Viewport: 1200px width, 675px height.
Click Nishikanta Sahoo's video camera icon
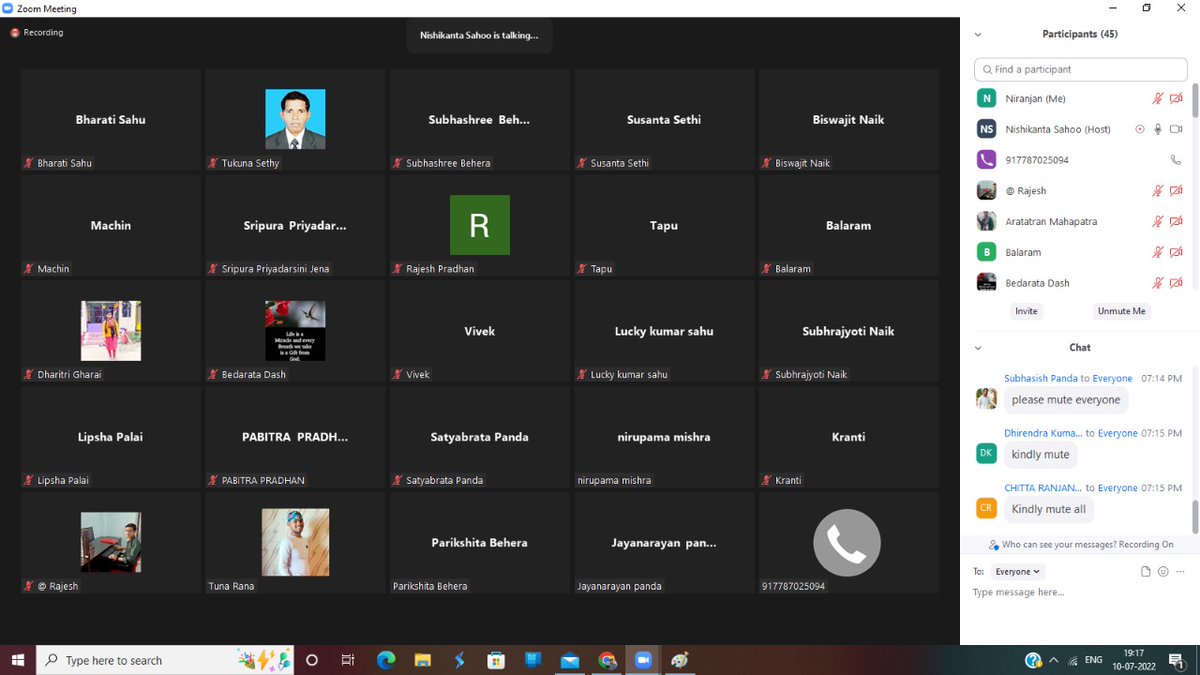click(x=1176, y=129)
